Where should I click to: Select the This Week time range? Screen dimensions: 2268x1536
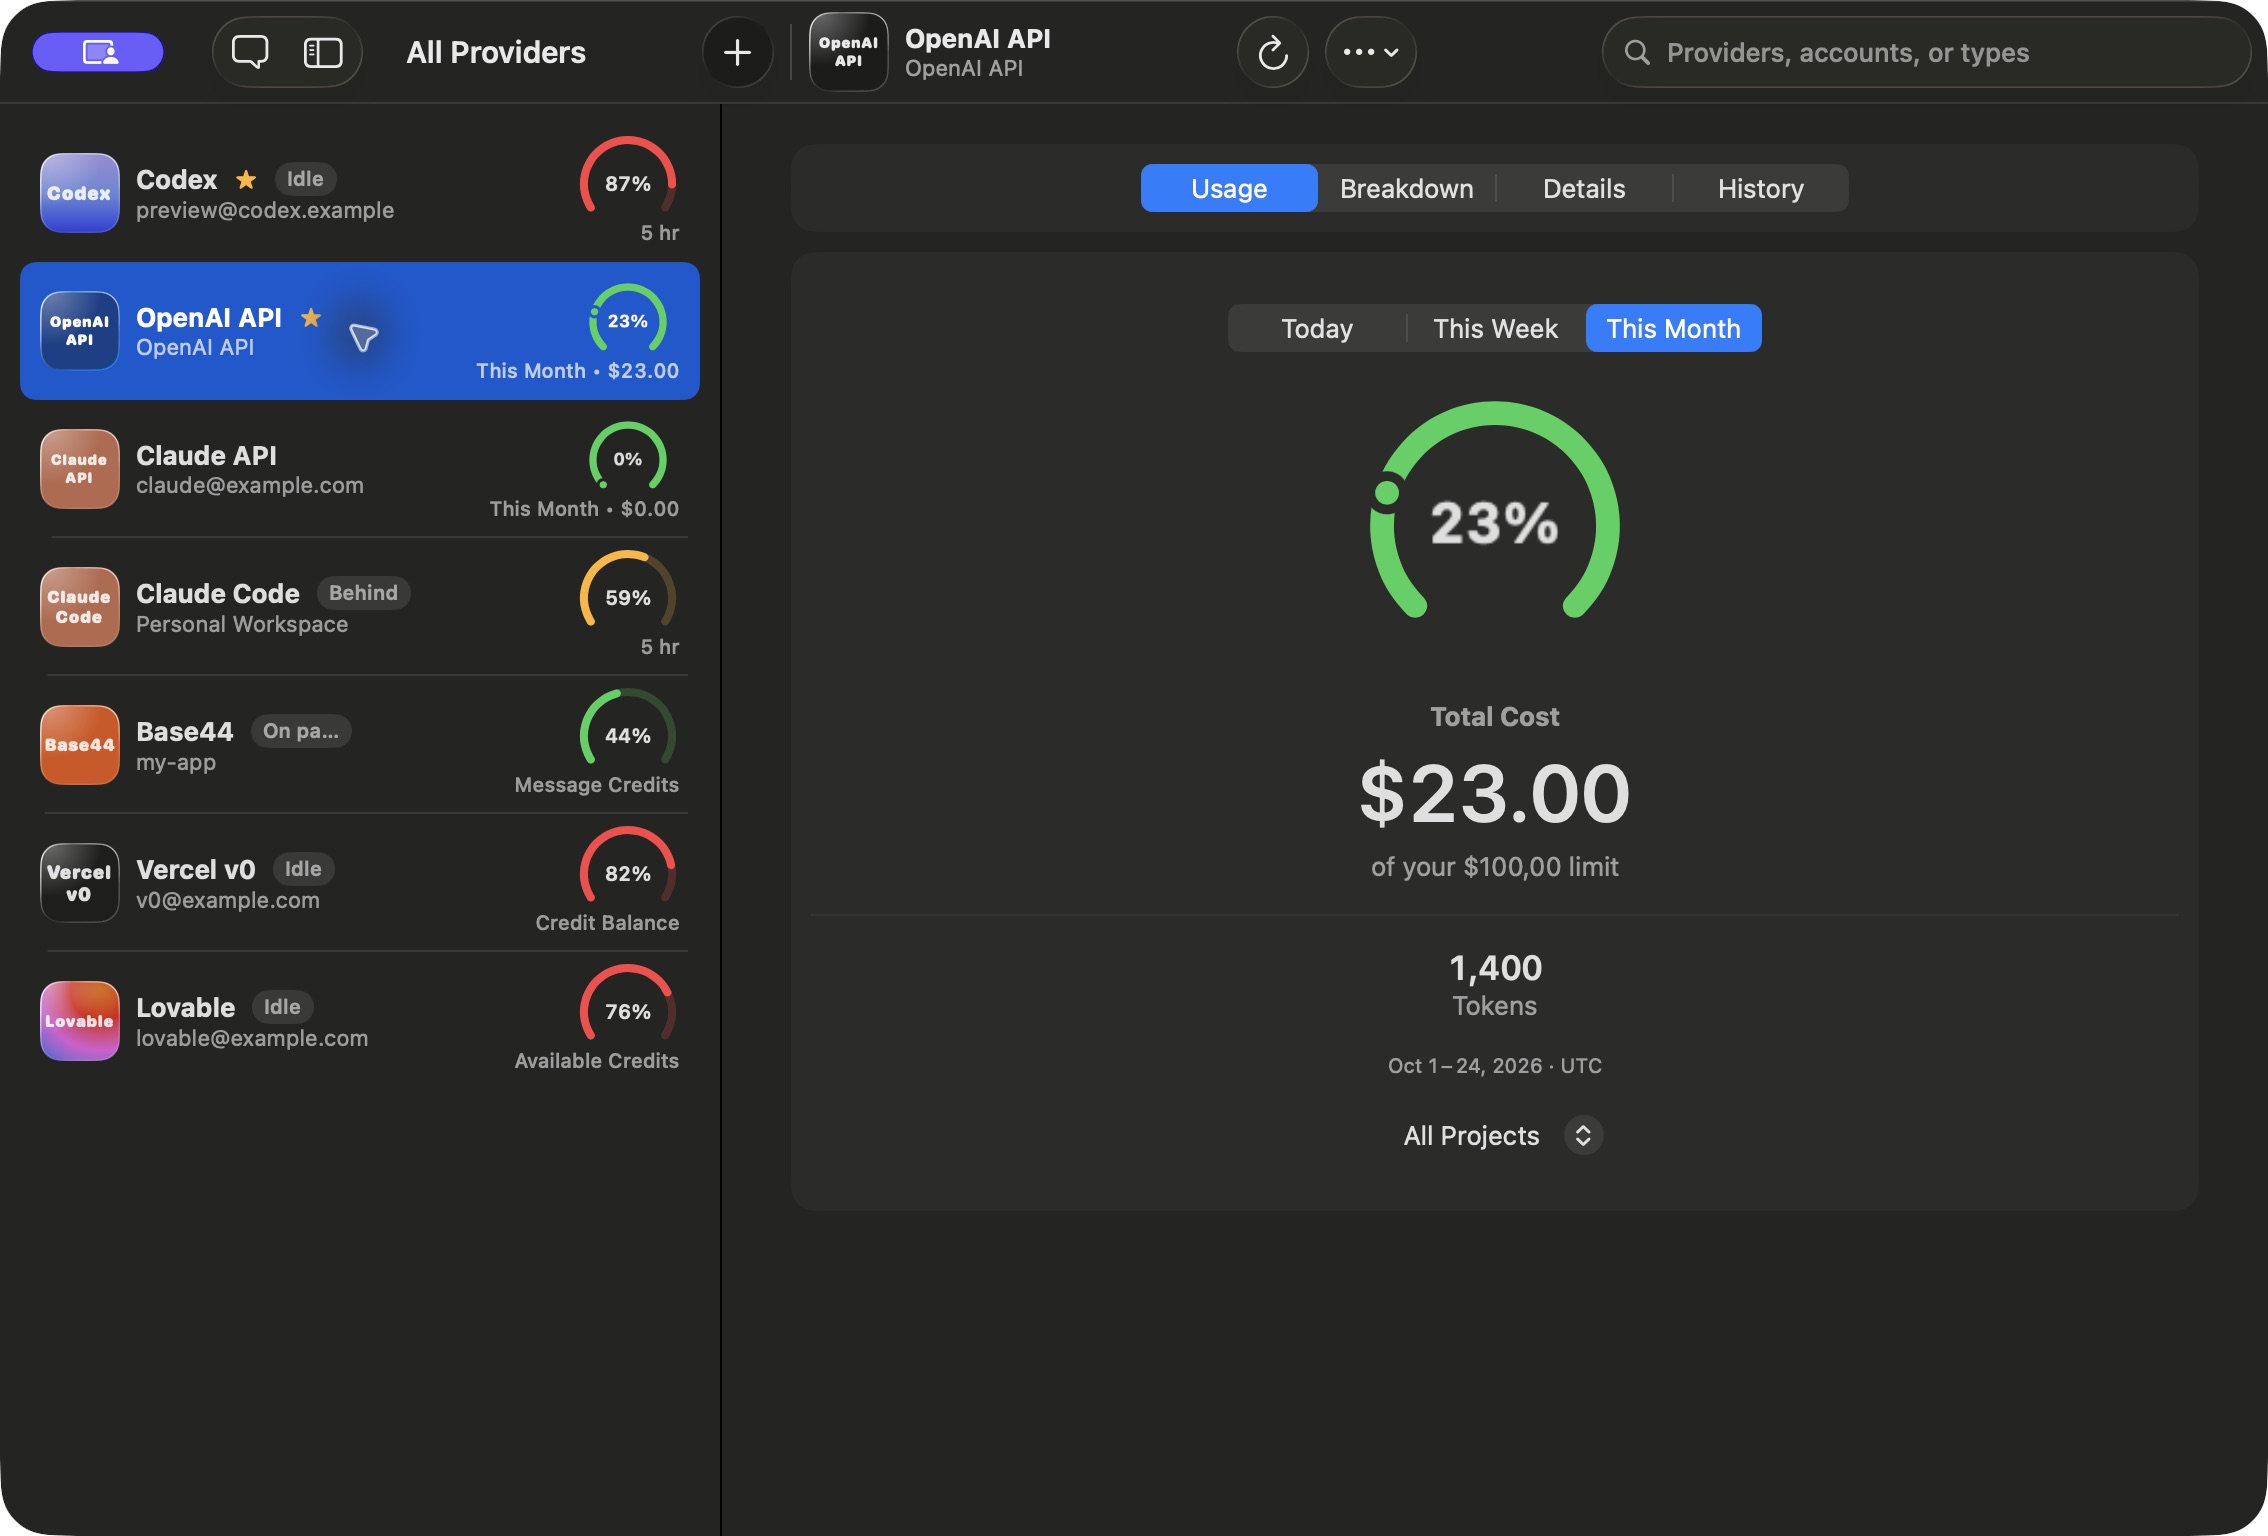[x=1495, y=328]
